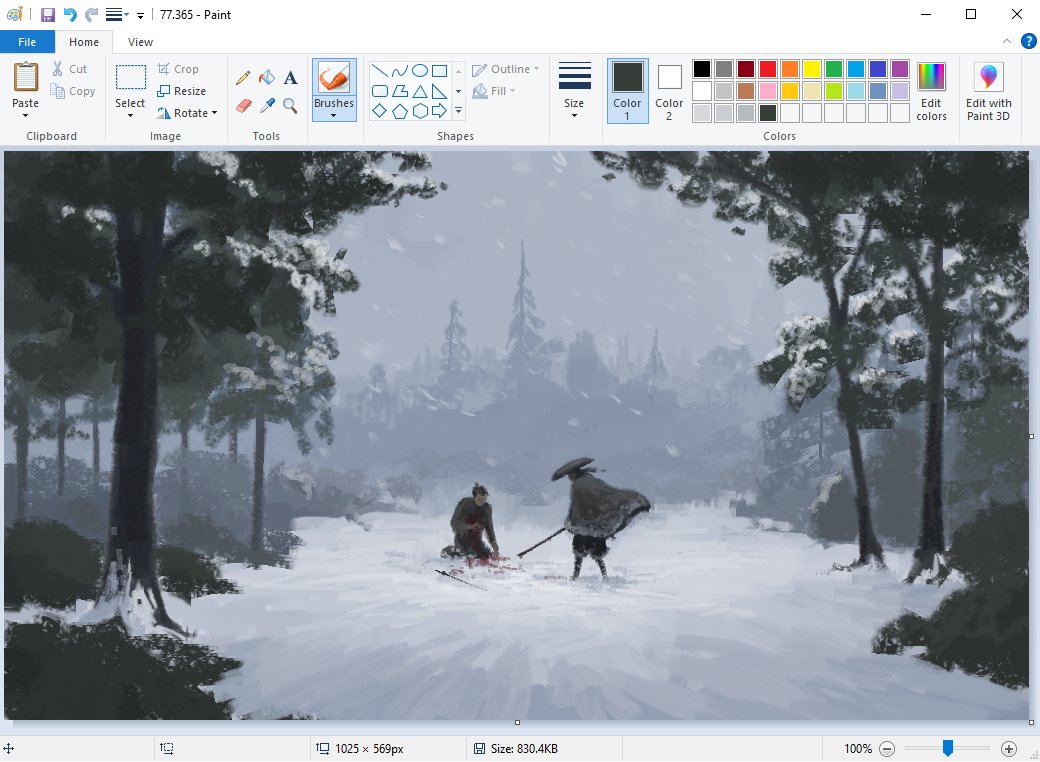Activate the Color 2 background selector
Viewport: 1040px width, 762px height.
click(669, 90)
